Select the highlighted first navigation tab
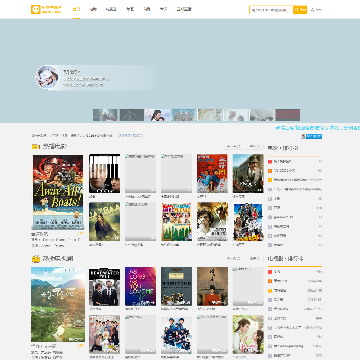This screenshot has width=360, height=360. coord(76,9)
